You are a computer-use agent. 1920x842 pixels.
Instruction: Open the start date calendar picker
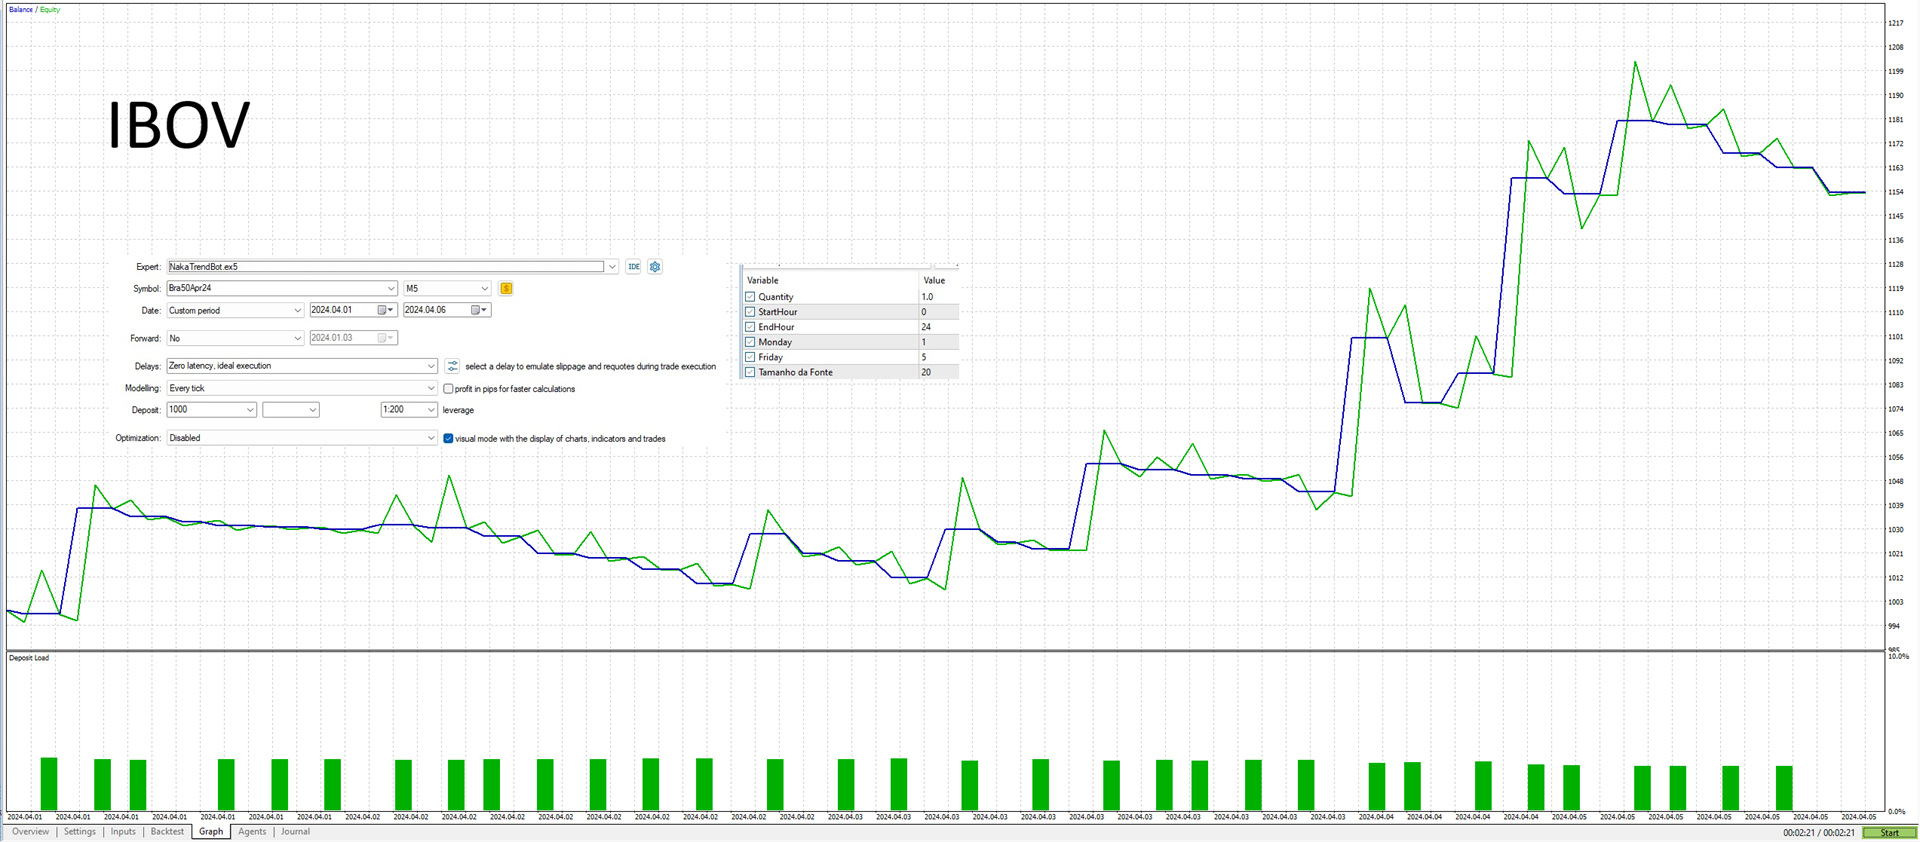point(384,310)
